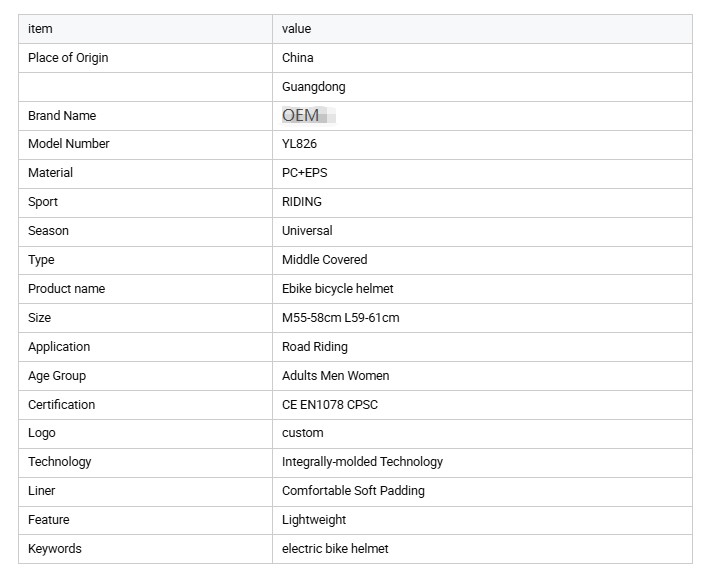Screen dimensions: 722x582
Task: Click the 'China' value cell
Action: [483, 58]
